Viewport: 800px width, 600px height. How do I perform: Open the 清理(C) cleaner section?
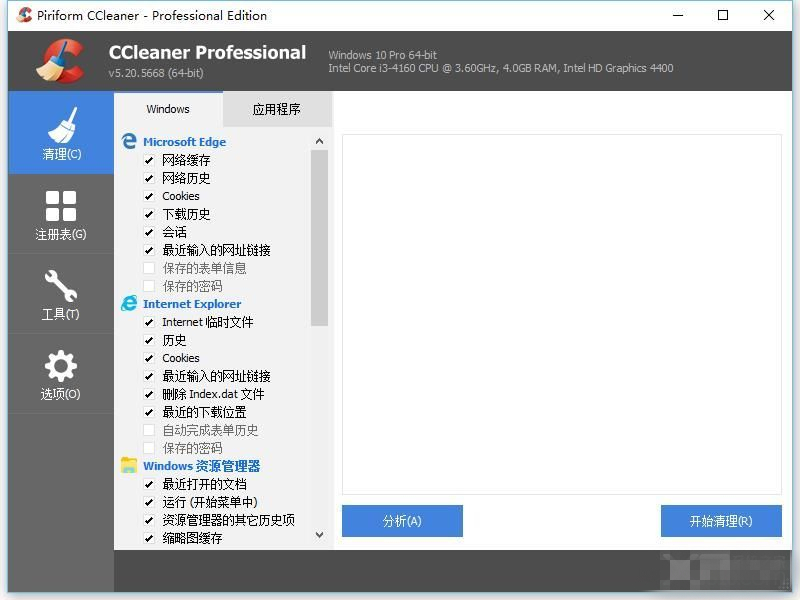(61, 133)
